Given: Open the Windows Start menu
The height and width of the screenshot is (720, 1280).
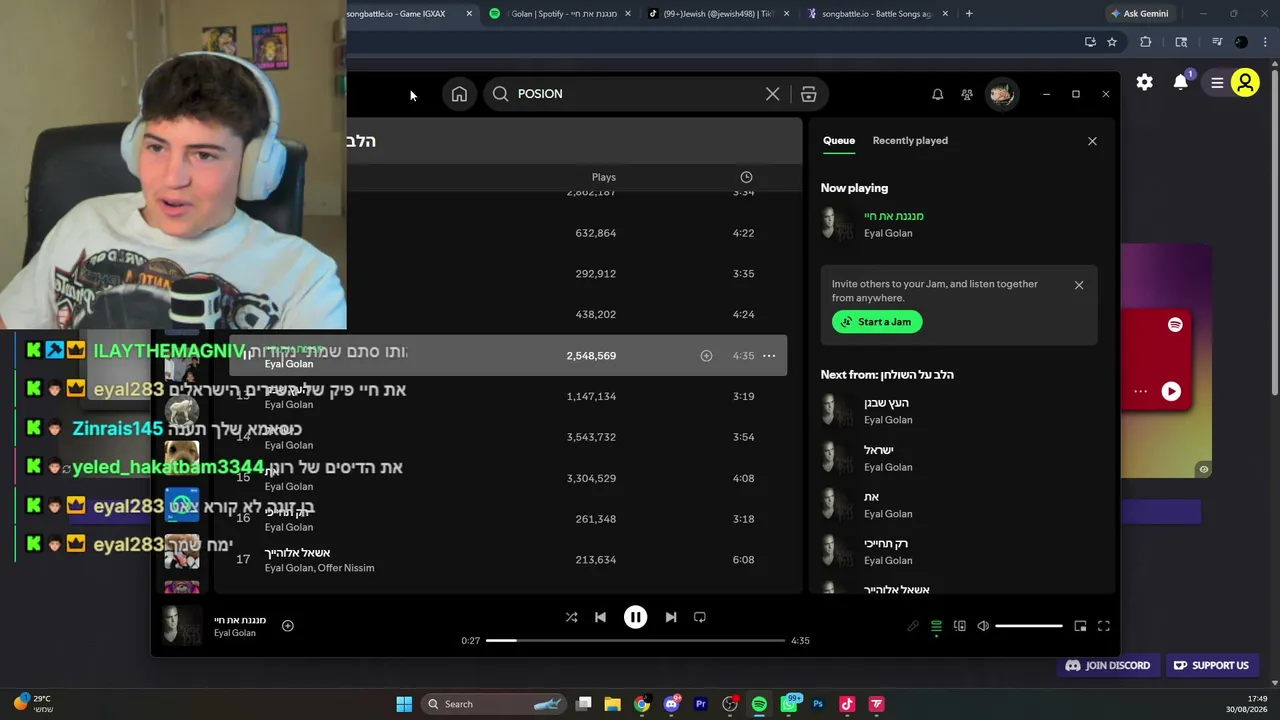Looking at the screenshot, I should [404, 704].
